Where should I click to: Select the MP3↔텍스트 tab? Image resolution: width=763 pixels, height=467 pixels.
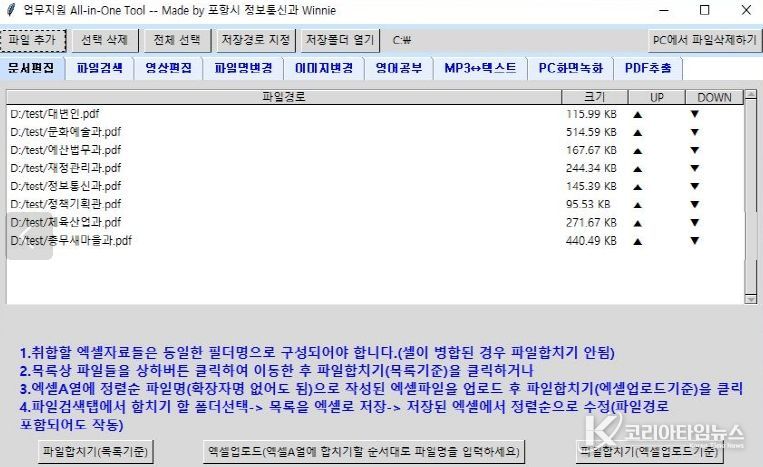pos(480,69)
